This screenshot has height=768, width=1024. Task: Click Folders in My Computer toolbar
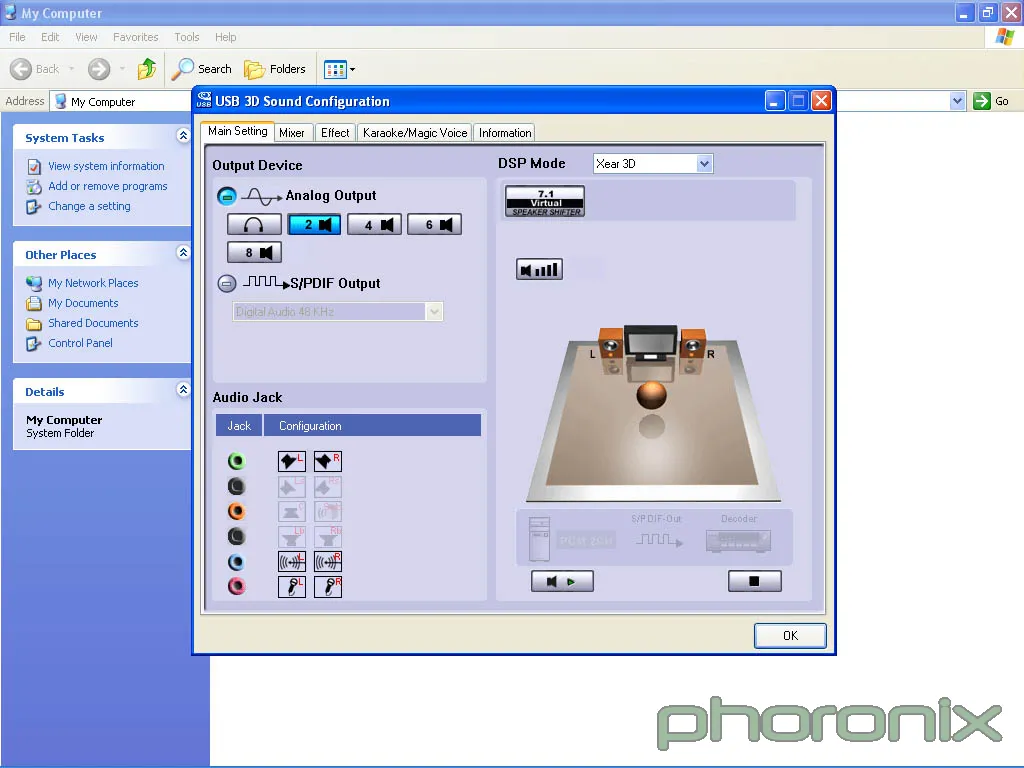click(275, 69)
